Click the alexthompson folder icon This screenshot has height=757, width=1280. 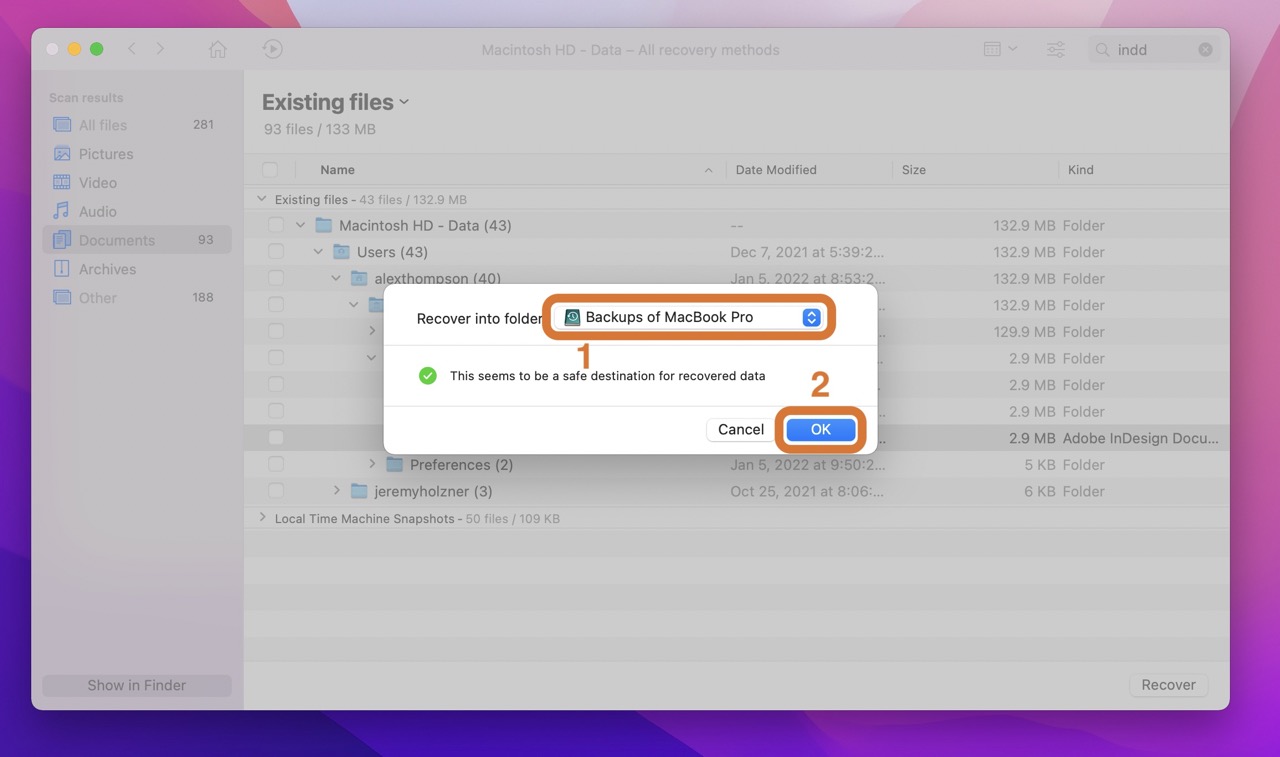(359, 279)
